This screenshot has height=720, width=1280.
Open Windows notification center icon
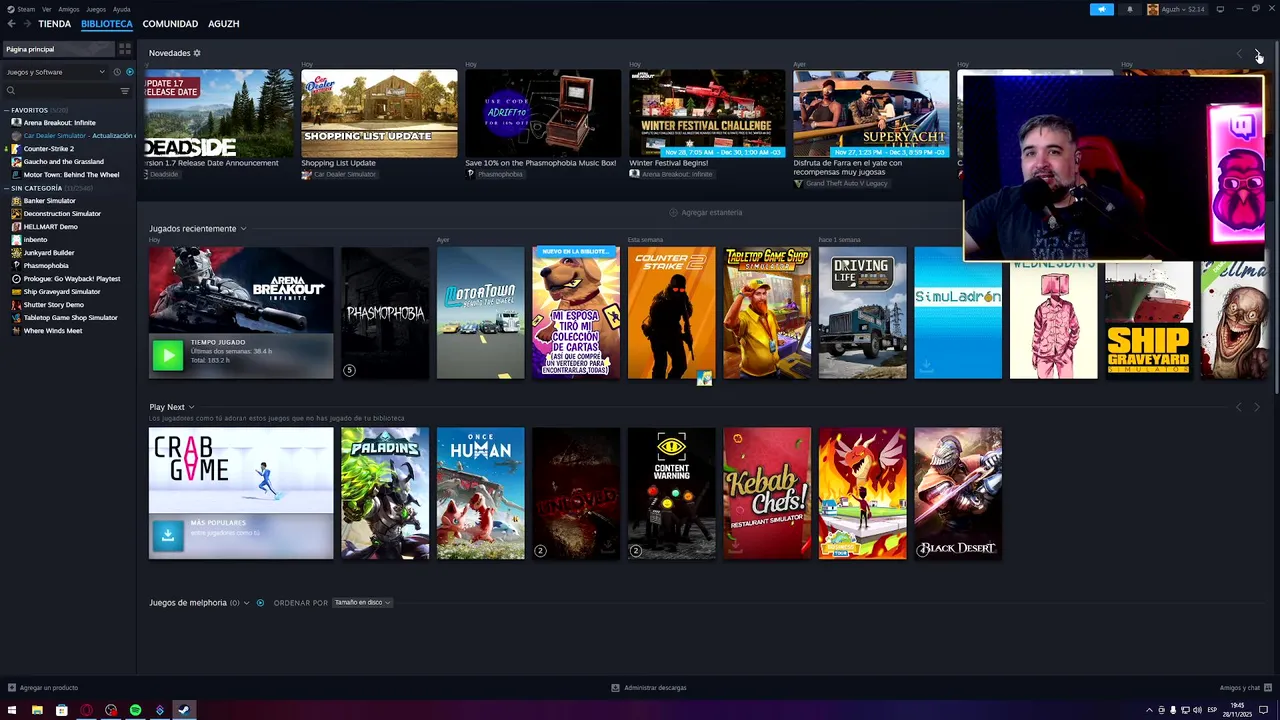(1263, 710)
